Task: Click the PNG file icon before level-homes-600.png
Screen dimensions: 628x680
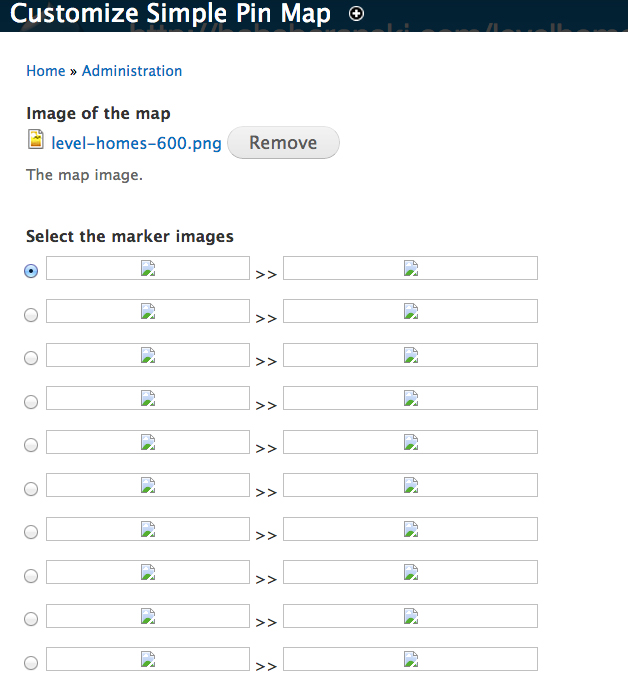Action: pos(36,141)
